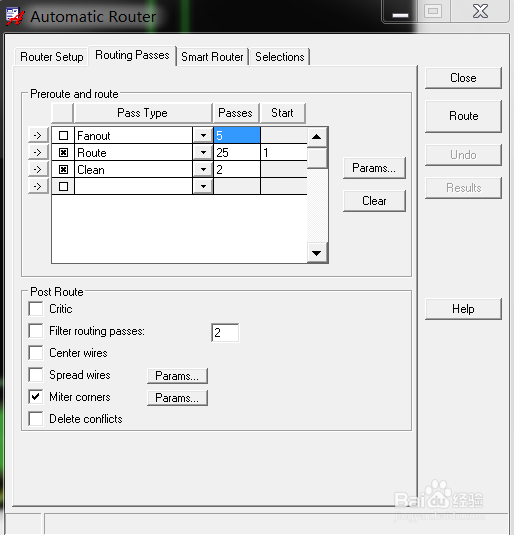Click the Clean Passes cell showing 2
514x535 pixels.
(x=237, y=169)
